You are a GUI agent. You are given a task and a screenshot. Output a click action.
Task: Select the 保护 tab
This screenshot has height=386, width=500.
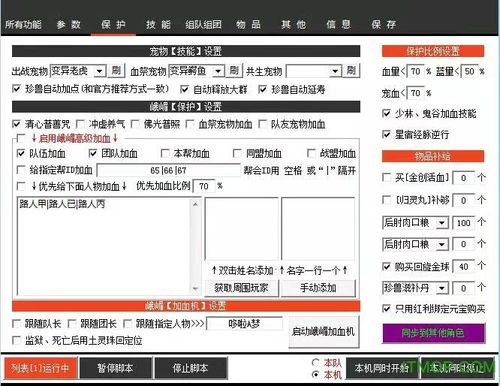[113, 24]
